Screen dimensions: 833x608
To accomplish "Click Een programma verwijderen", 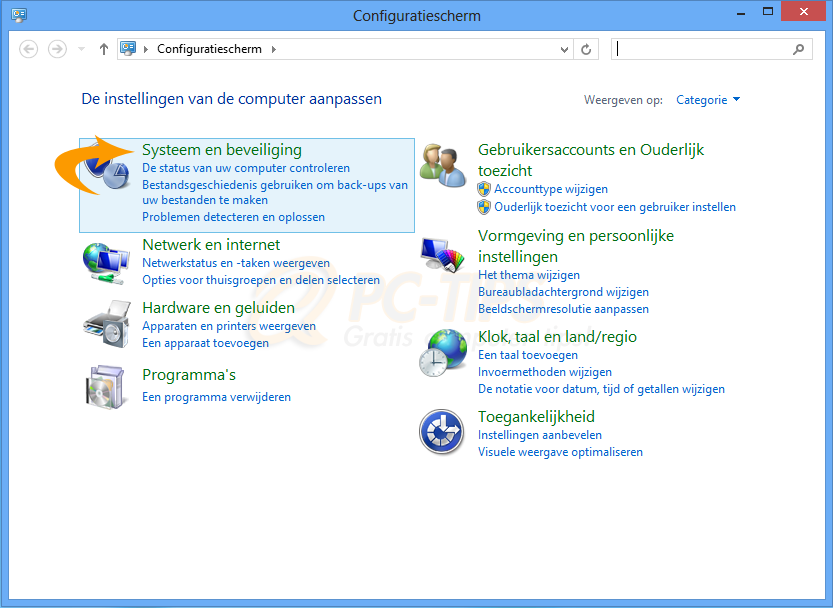I will 216,397.
